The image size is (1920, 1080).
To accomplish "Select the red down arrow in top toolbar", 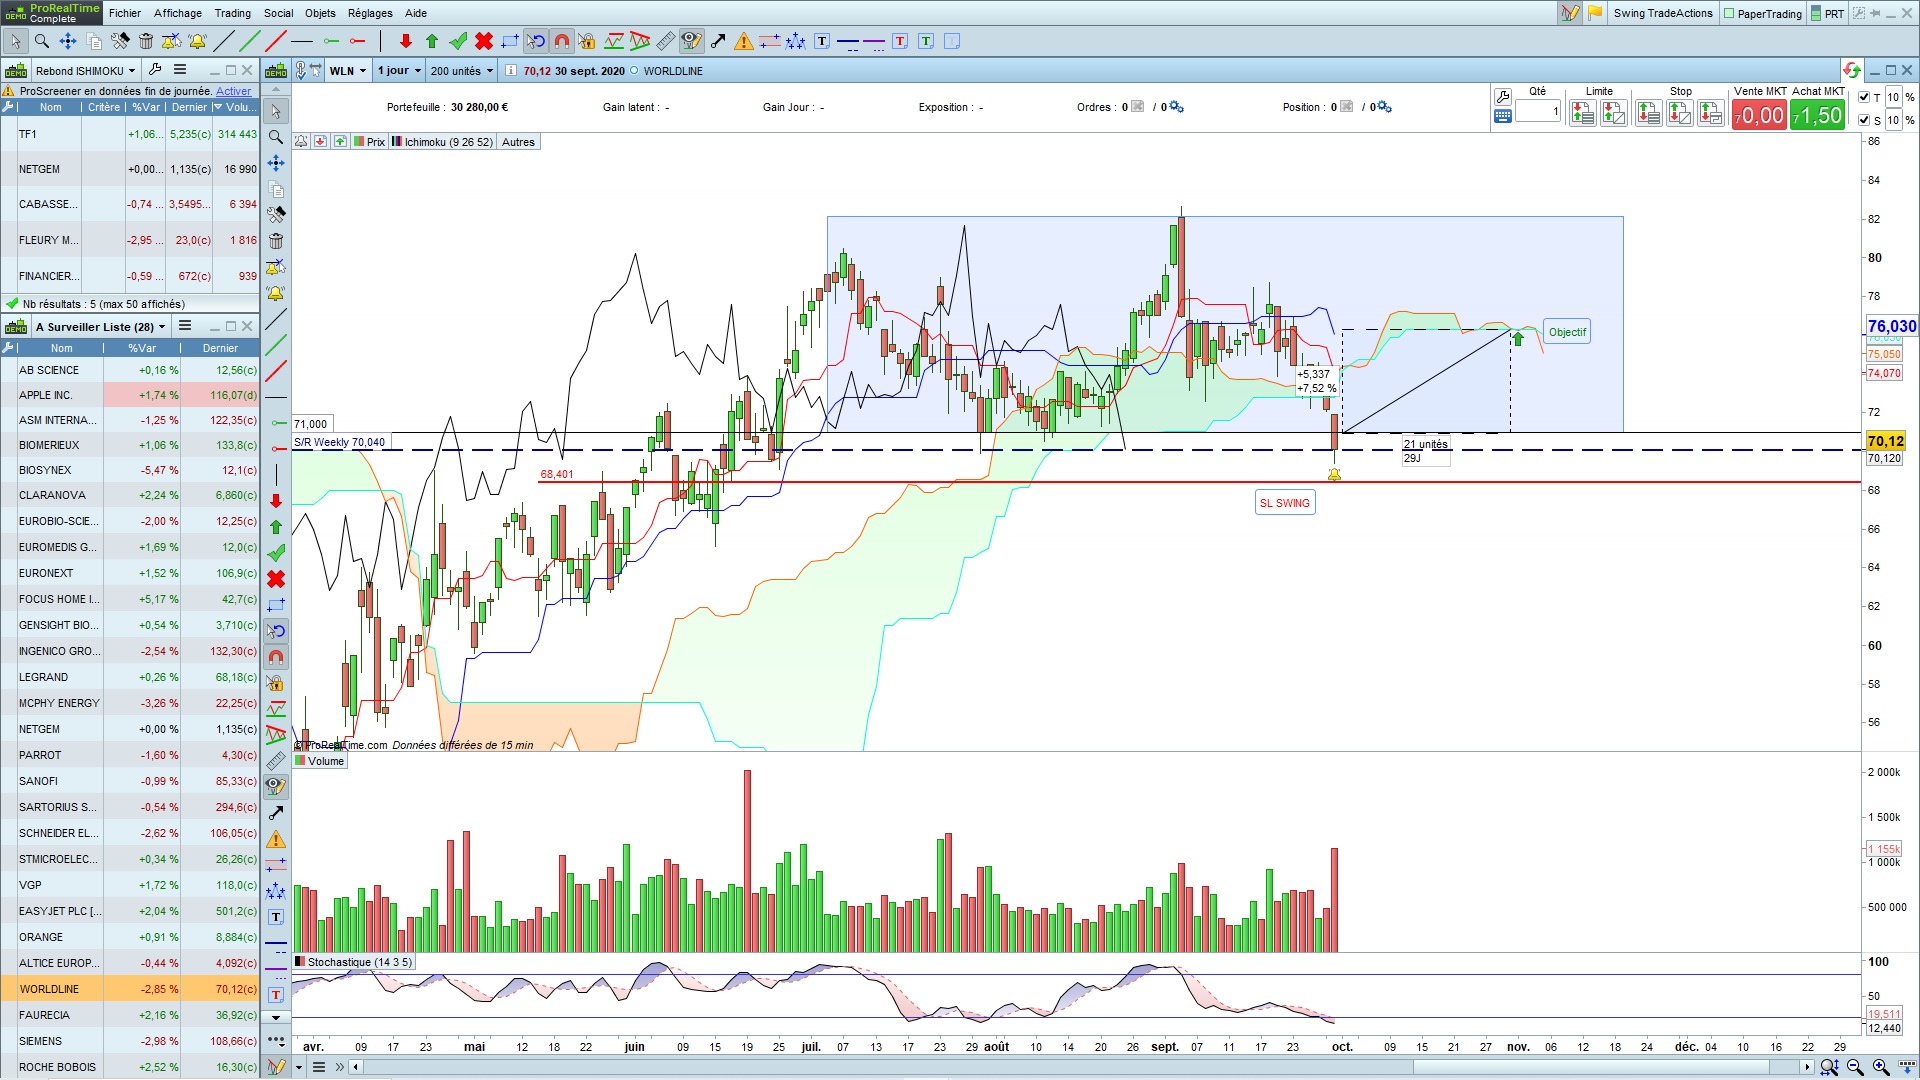I will click(x=405, y=41).
